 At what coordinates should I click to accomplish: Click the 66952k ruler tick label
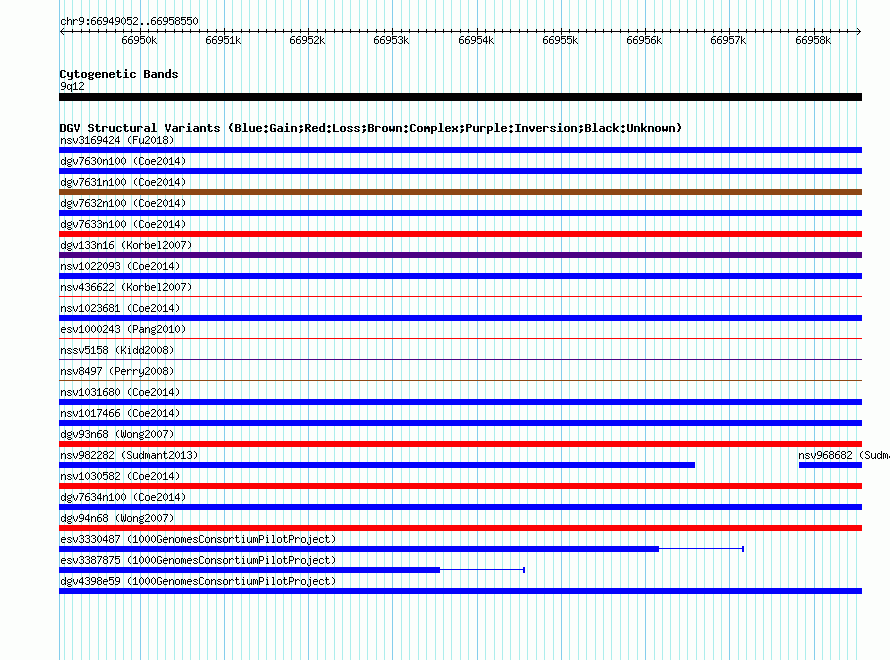pyautogui.click(x=307, y=40)
